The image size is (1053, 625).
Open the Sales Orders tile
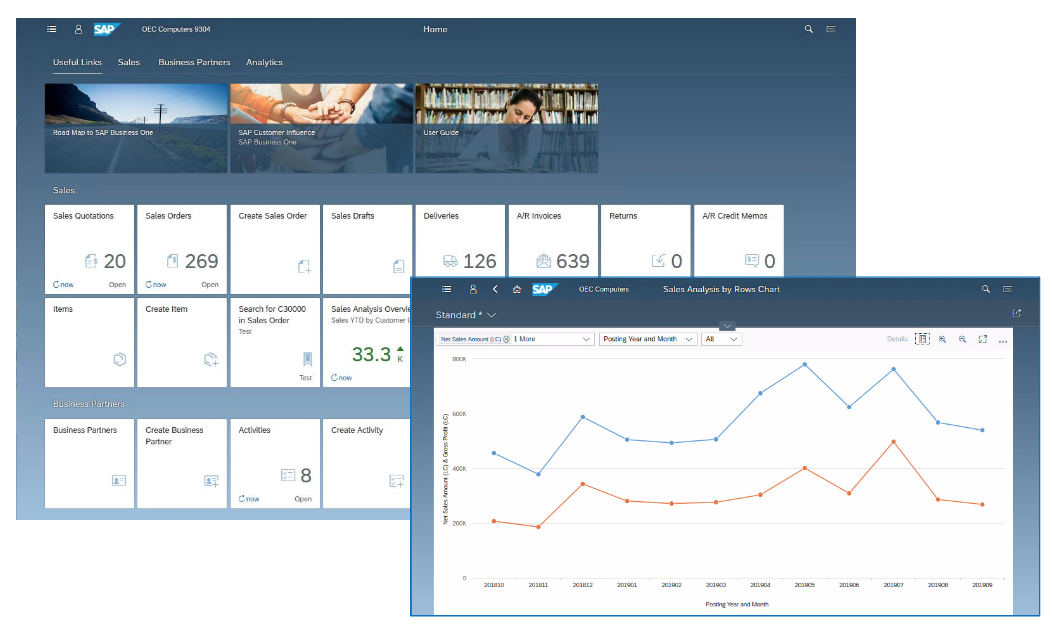pos(182,250)
